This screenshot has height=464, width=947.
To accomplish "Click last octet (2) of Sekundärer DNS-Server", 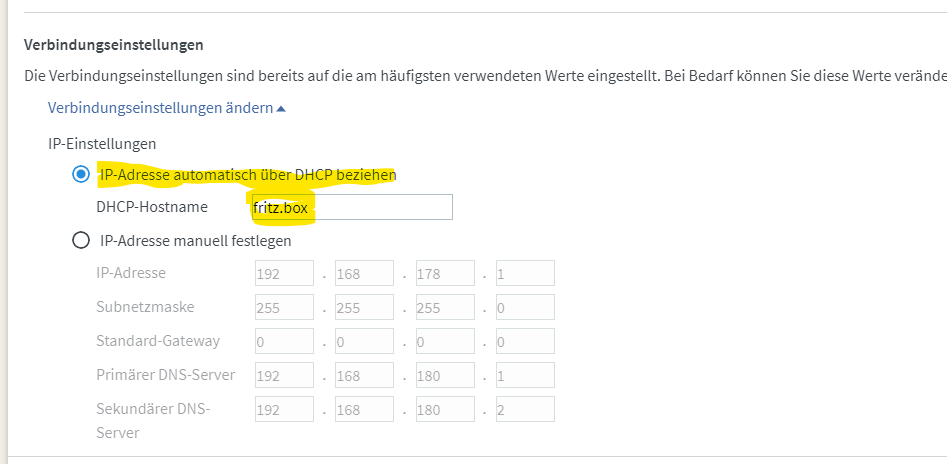I will tap(524, 409).
